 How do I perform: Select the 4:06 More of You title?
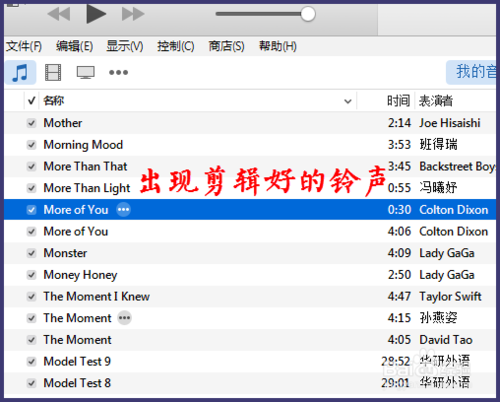point(76,231)
